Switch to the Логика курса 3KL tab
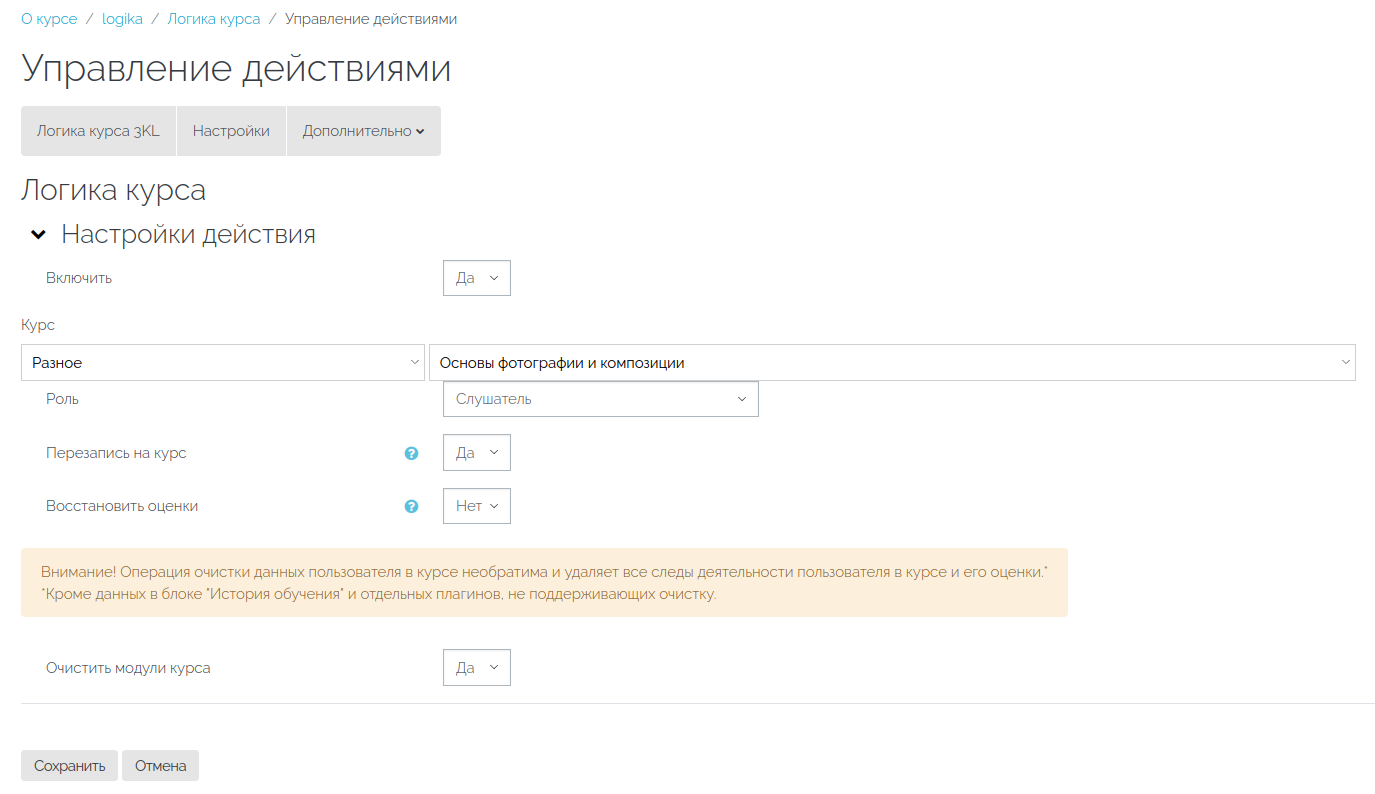This screenshot has width=1375, height=794. tap(98, 131)
